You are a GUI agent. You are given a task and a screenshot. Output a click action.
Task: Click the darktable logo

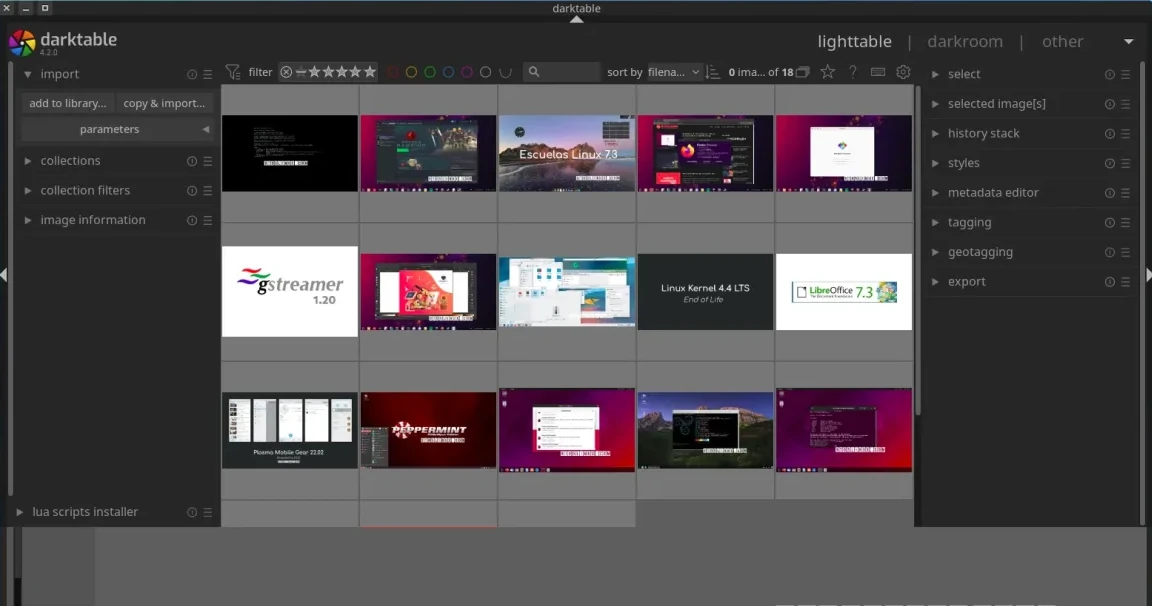pos(22,43)
